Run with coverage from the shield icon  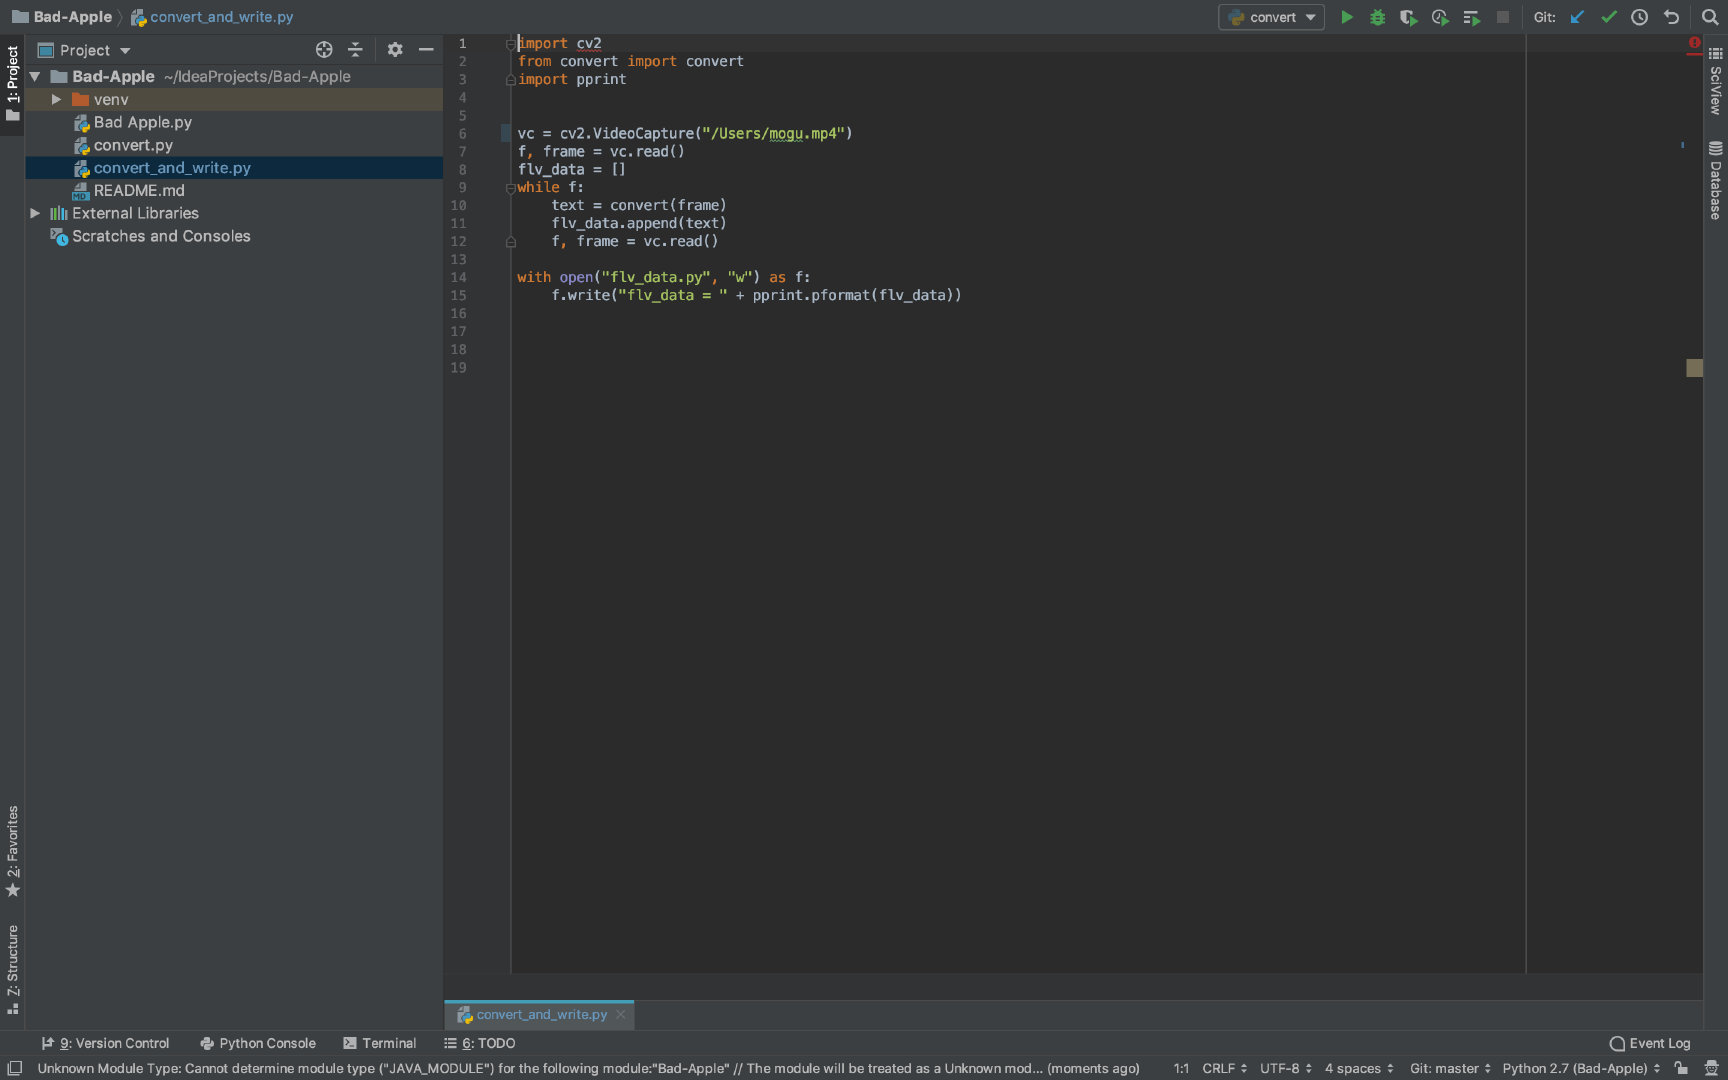(1408, 17)
